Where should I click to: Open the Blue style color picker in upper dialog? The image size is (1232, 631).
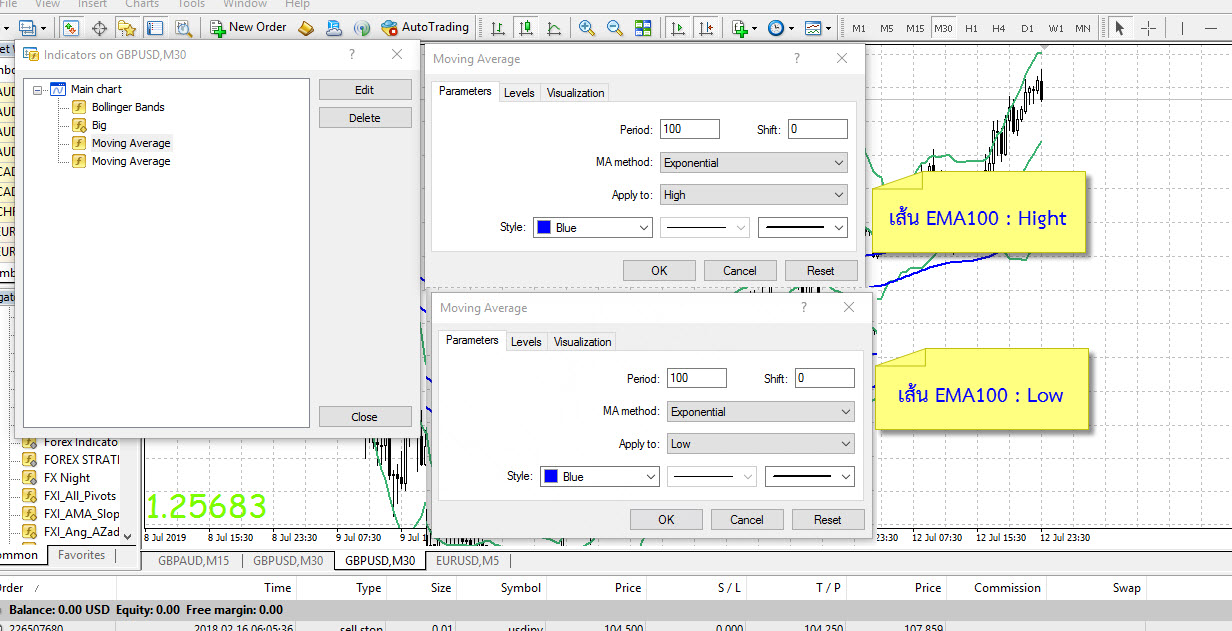coord(592,228)
